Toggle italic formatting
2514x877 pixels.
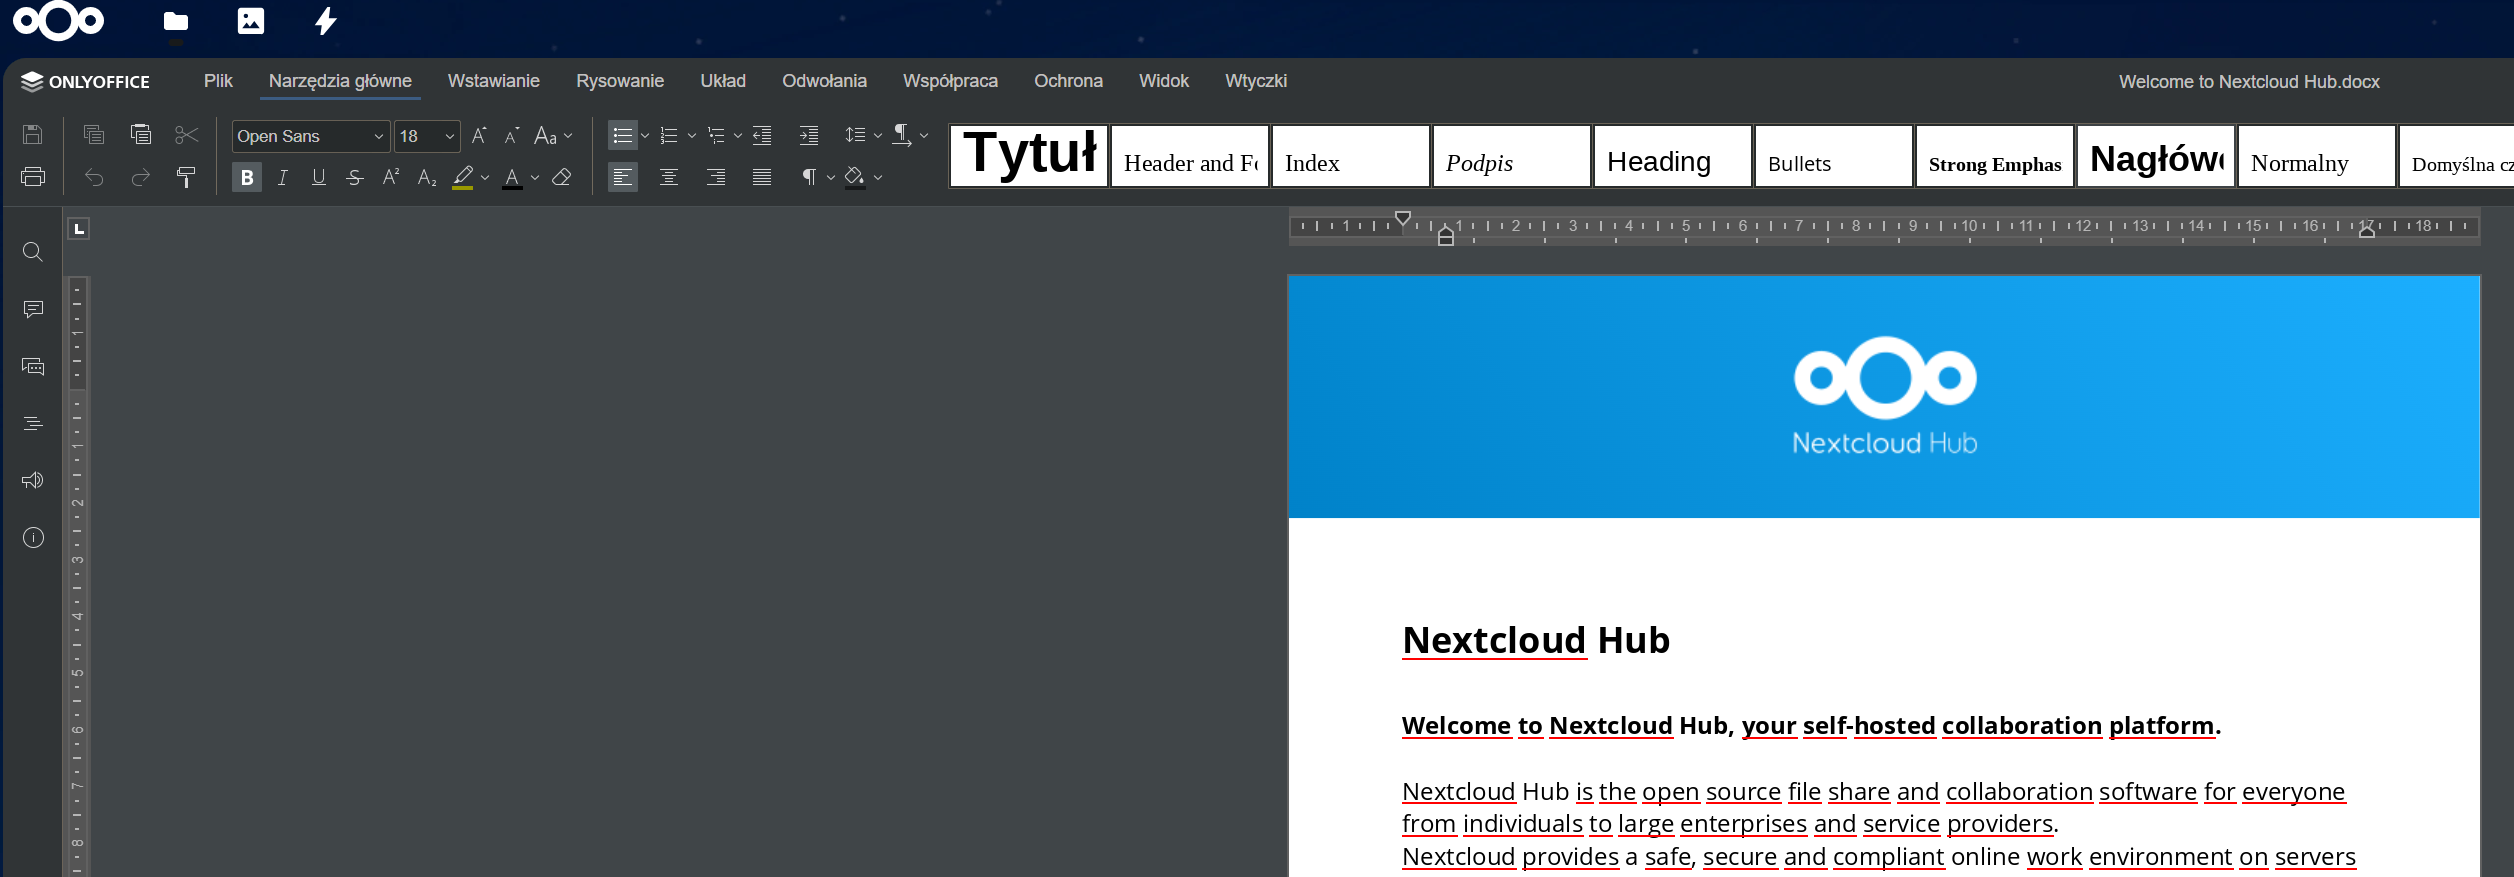pyautogui.click(x=283, y=177)
